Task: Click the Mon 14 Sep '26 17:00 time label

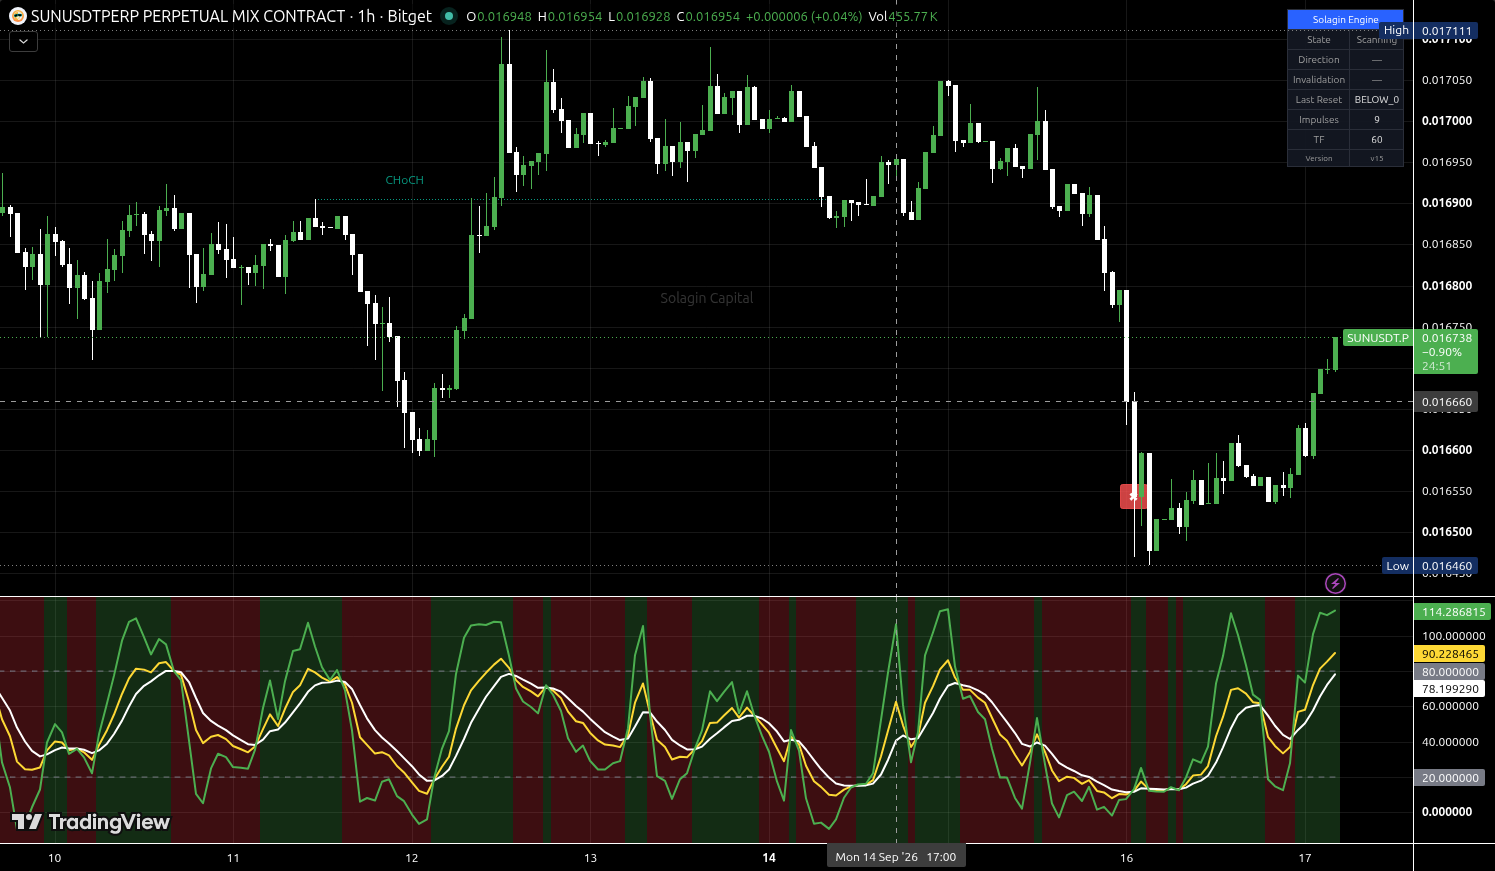Action: point(896,857)
